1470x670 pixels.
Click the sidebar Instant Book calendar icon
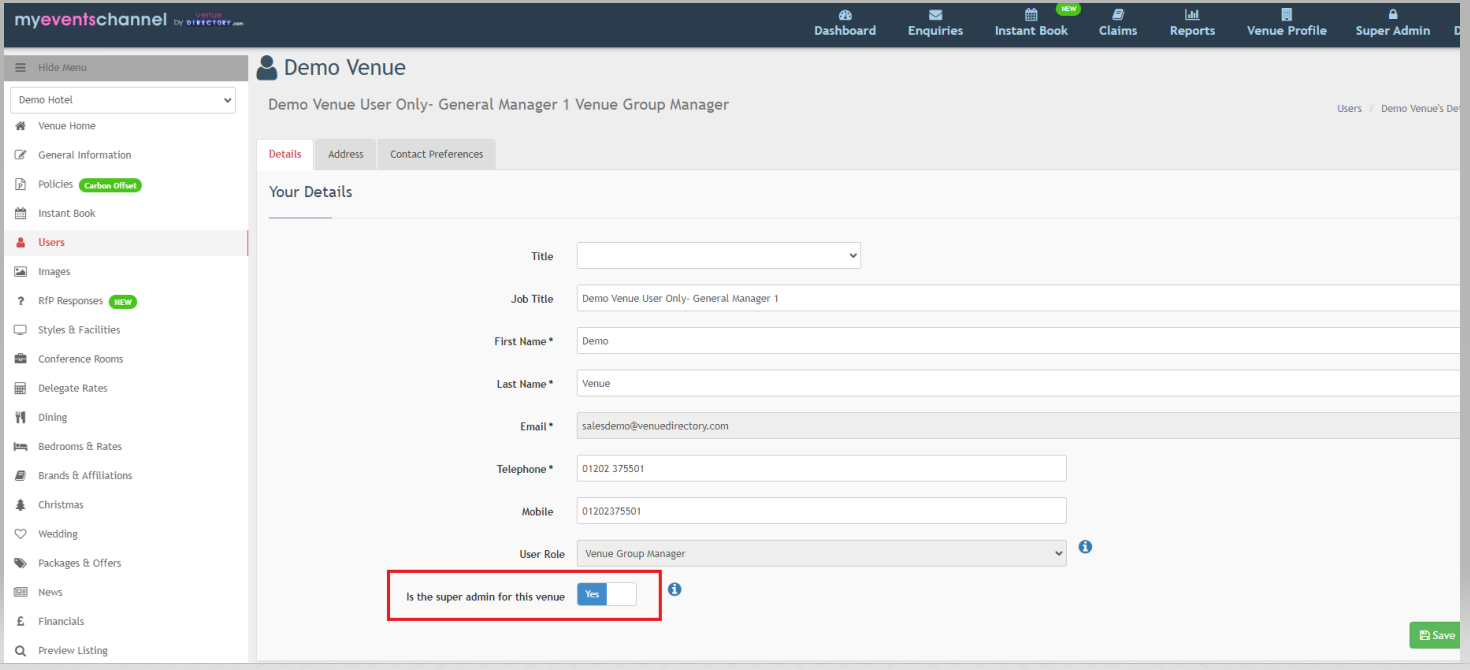point(20,213)
